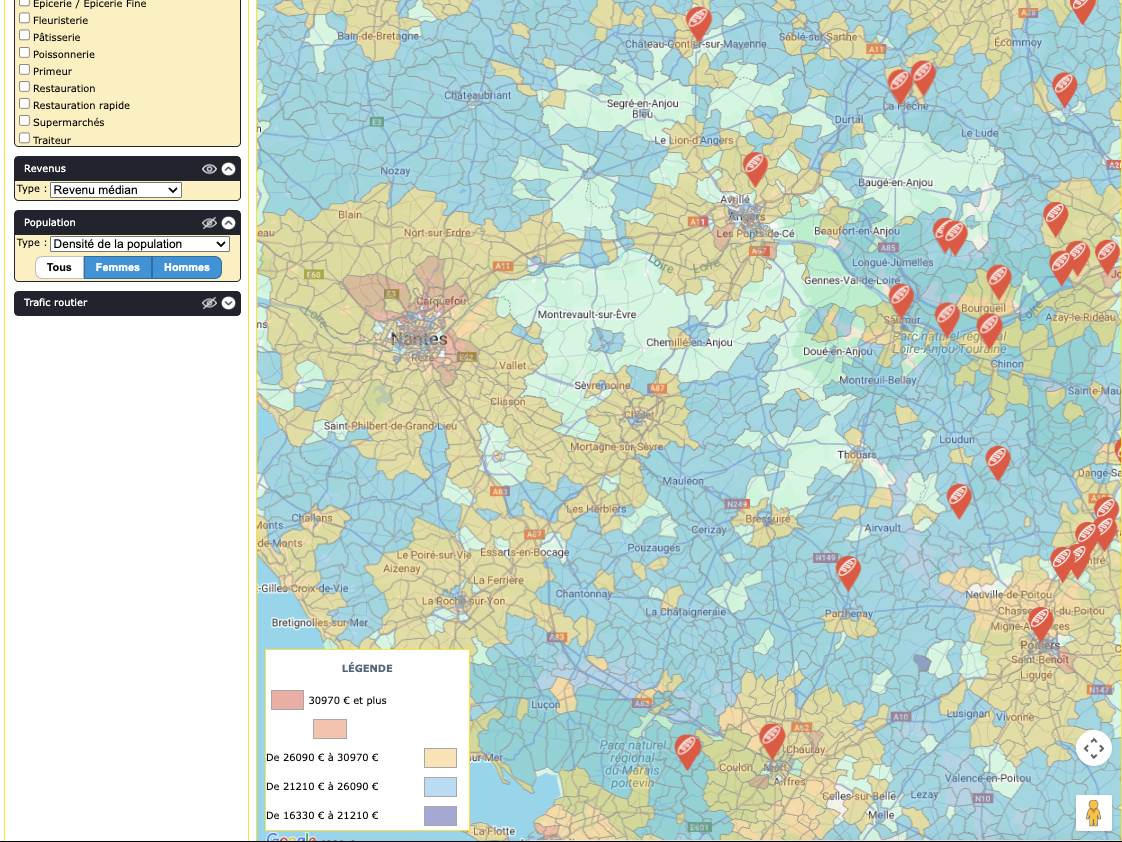Click the Thouars map label
This screenshot has height=842, width=1122.
[x=857, y=454]
